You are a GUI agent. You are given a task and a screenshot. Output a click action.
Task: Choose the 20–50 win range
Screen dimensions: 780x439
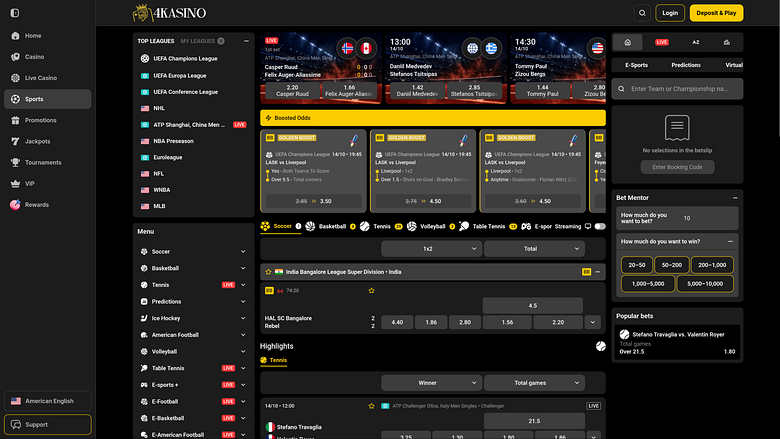[637, 265]
